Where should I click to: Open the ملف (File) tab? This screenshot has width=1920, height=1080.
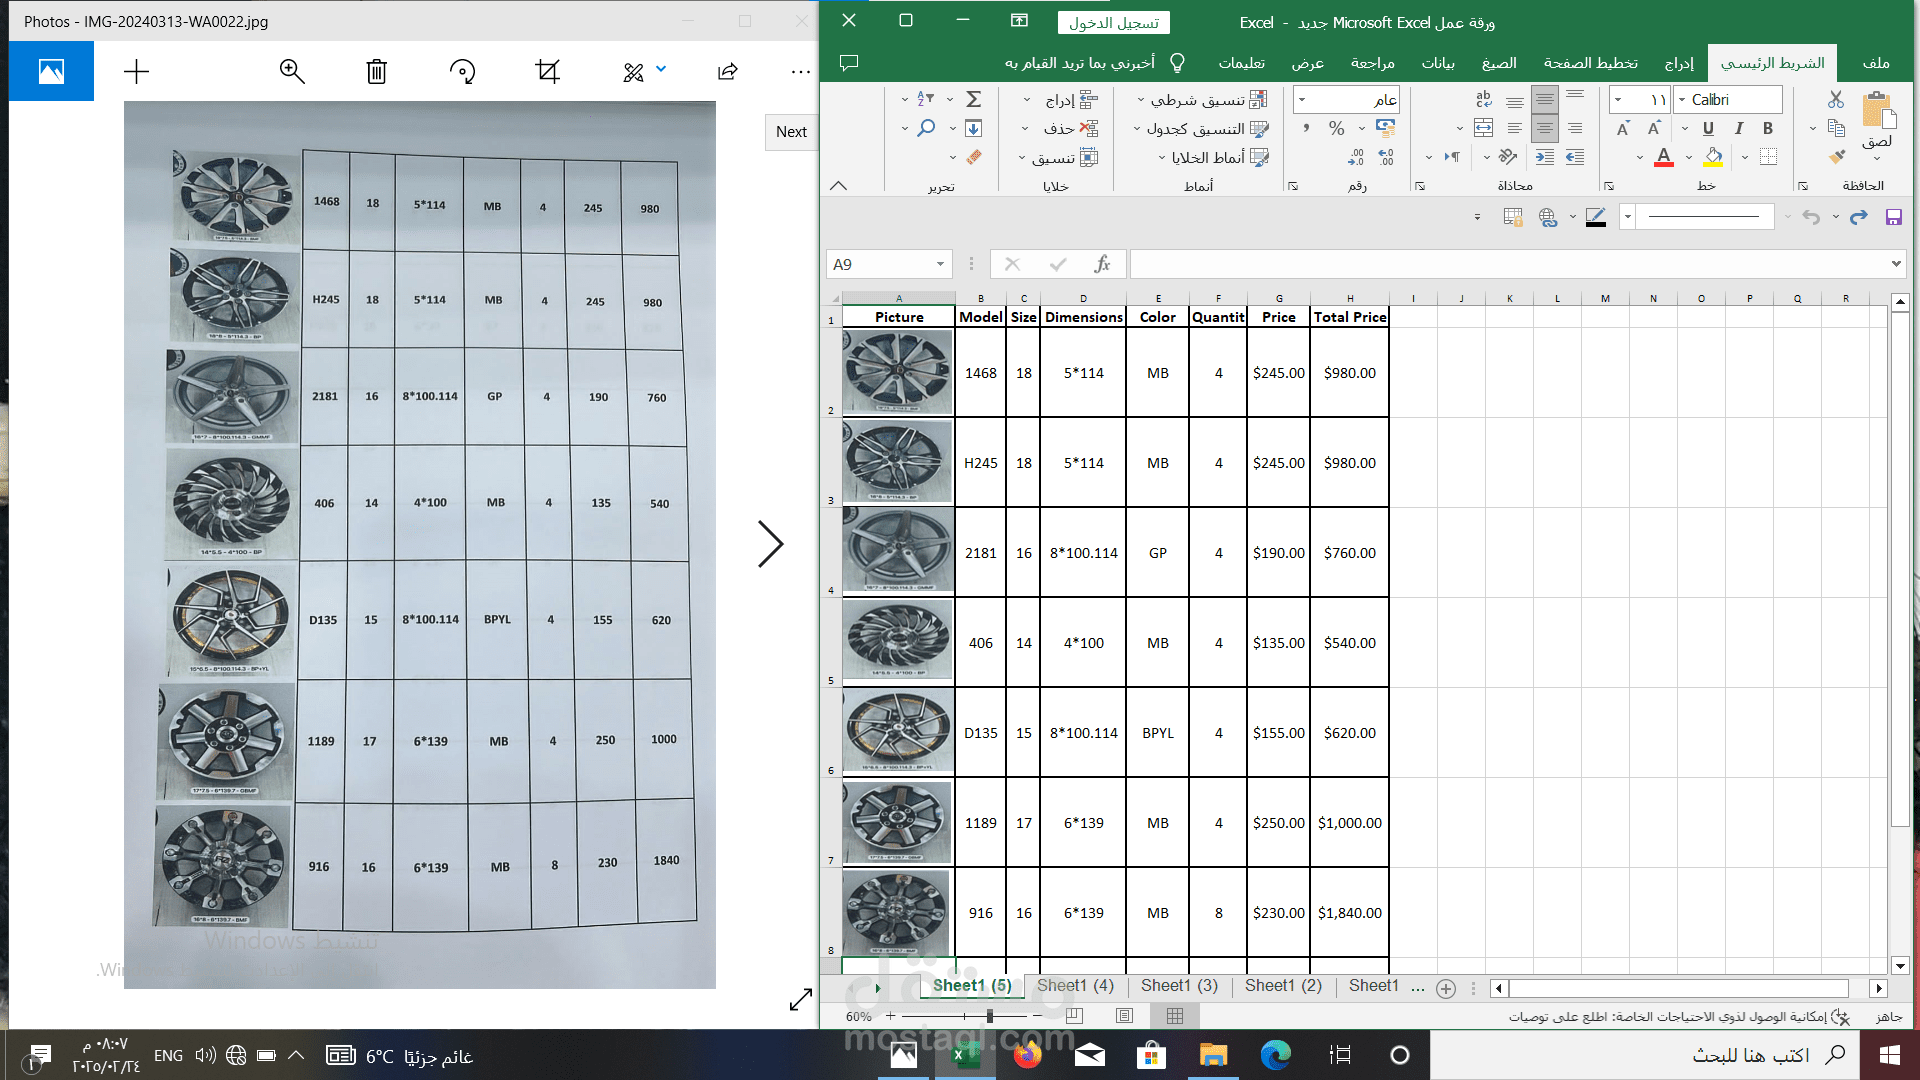click(1876, 63)
